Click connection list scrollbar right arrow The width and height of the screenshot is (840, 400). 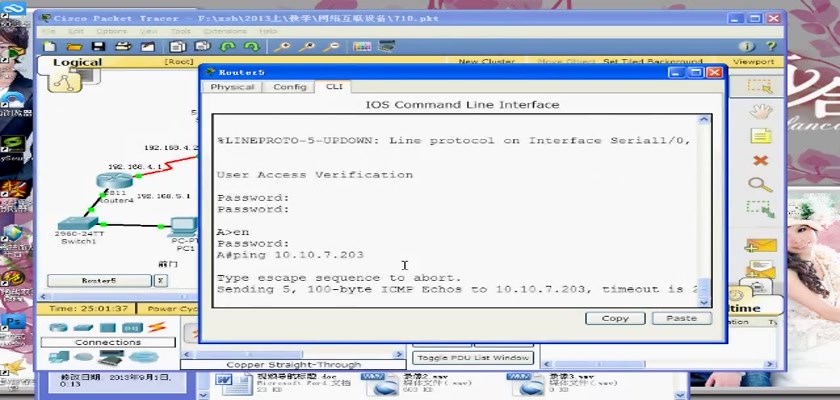tap(398, 354)
